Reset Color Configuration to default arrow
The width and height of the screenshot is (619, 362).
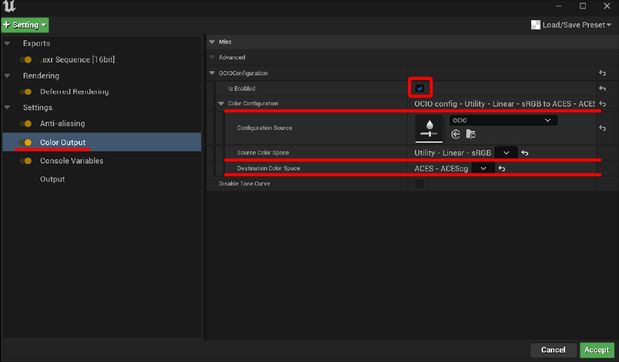pos(602,104)
